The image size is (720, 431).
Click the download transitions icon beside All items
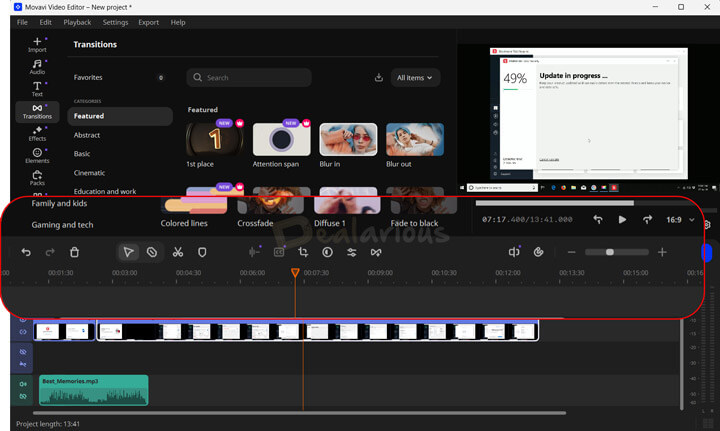379,77
